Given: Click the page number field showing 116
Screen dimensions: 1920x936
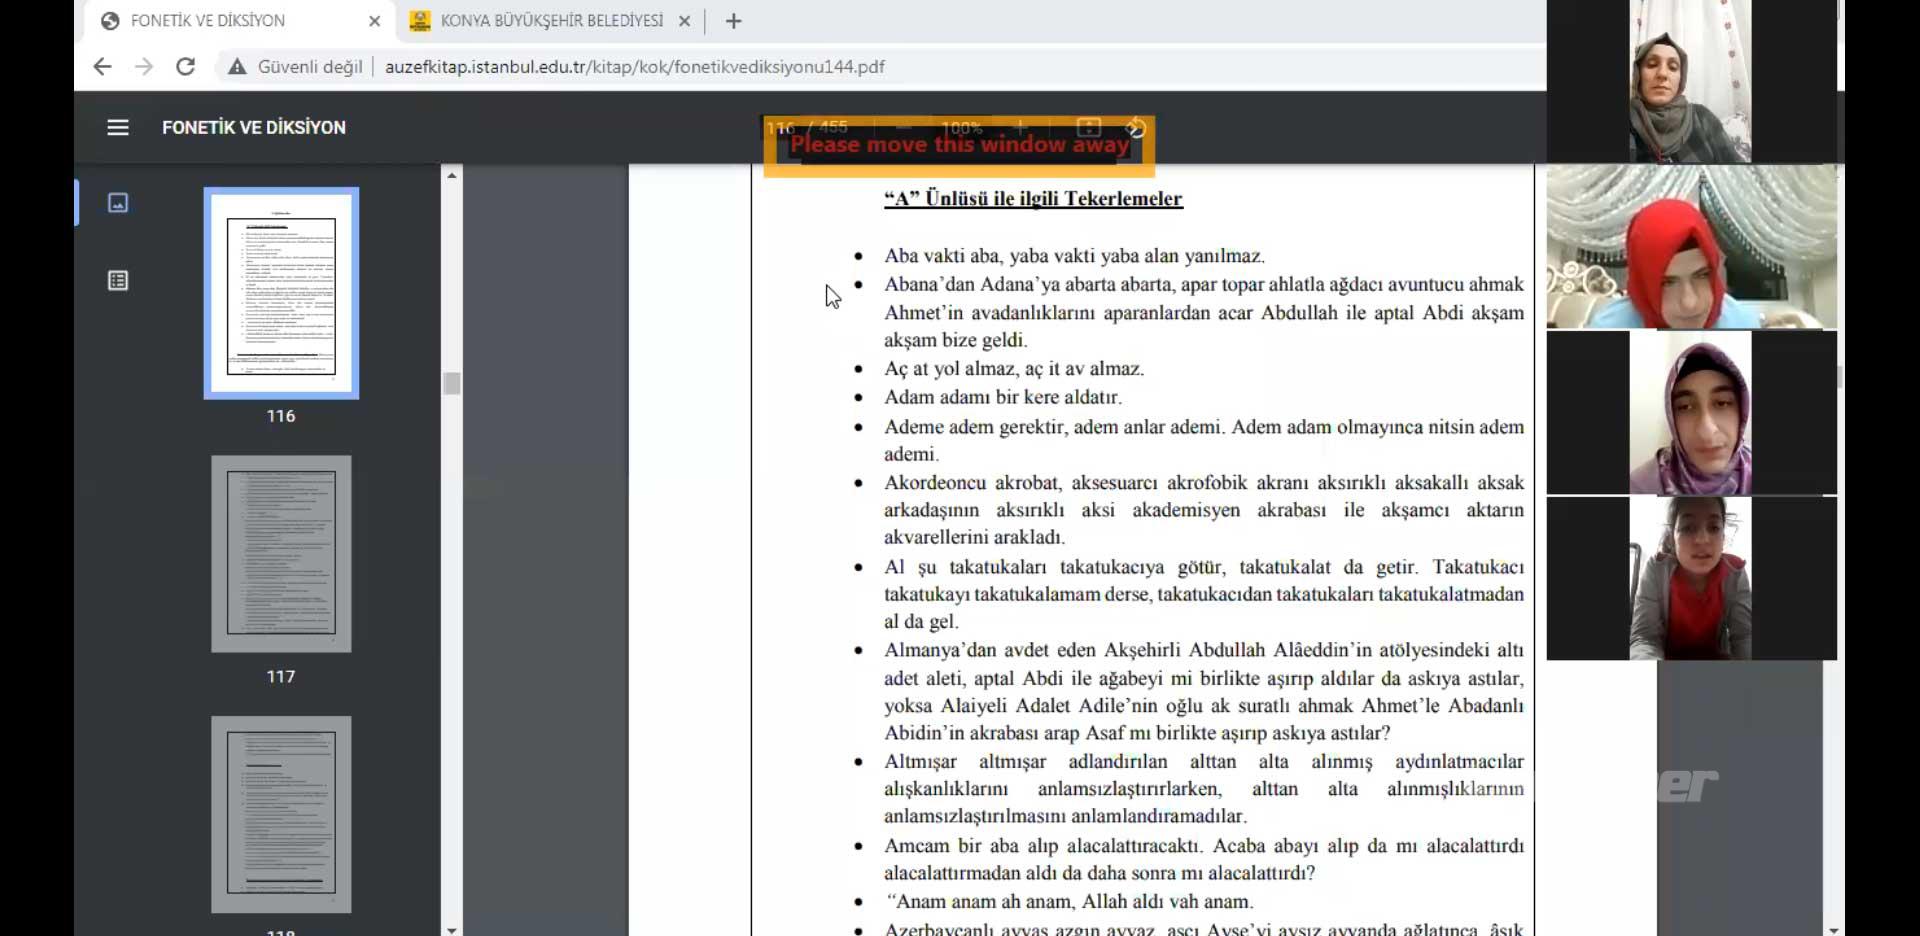Looking at the screenshot, I should (x=781, y=127).
